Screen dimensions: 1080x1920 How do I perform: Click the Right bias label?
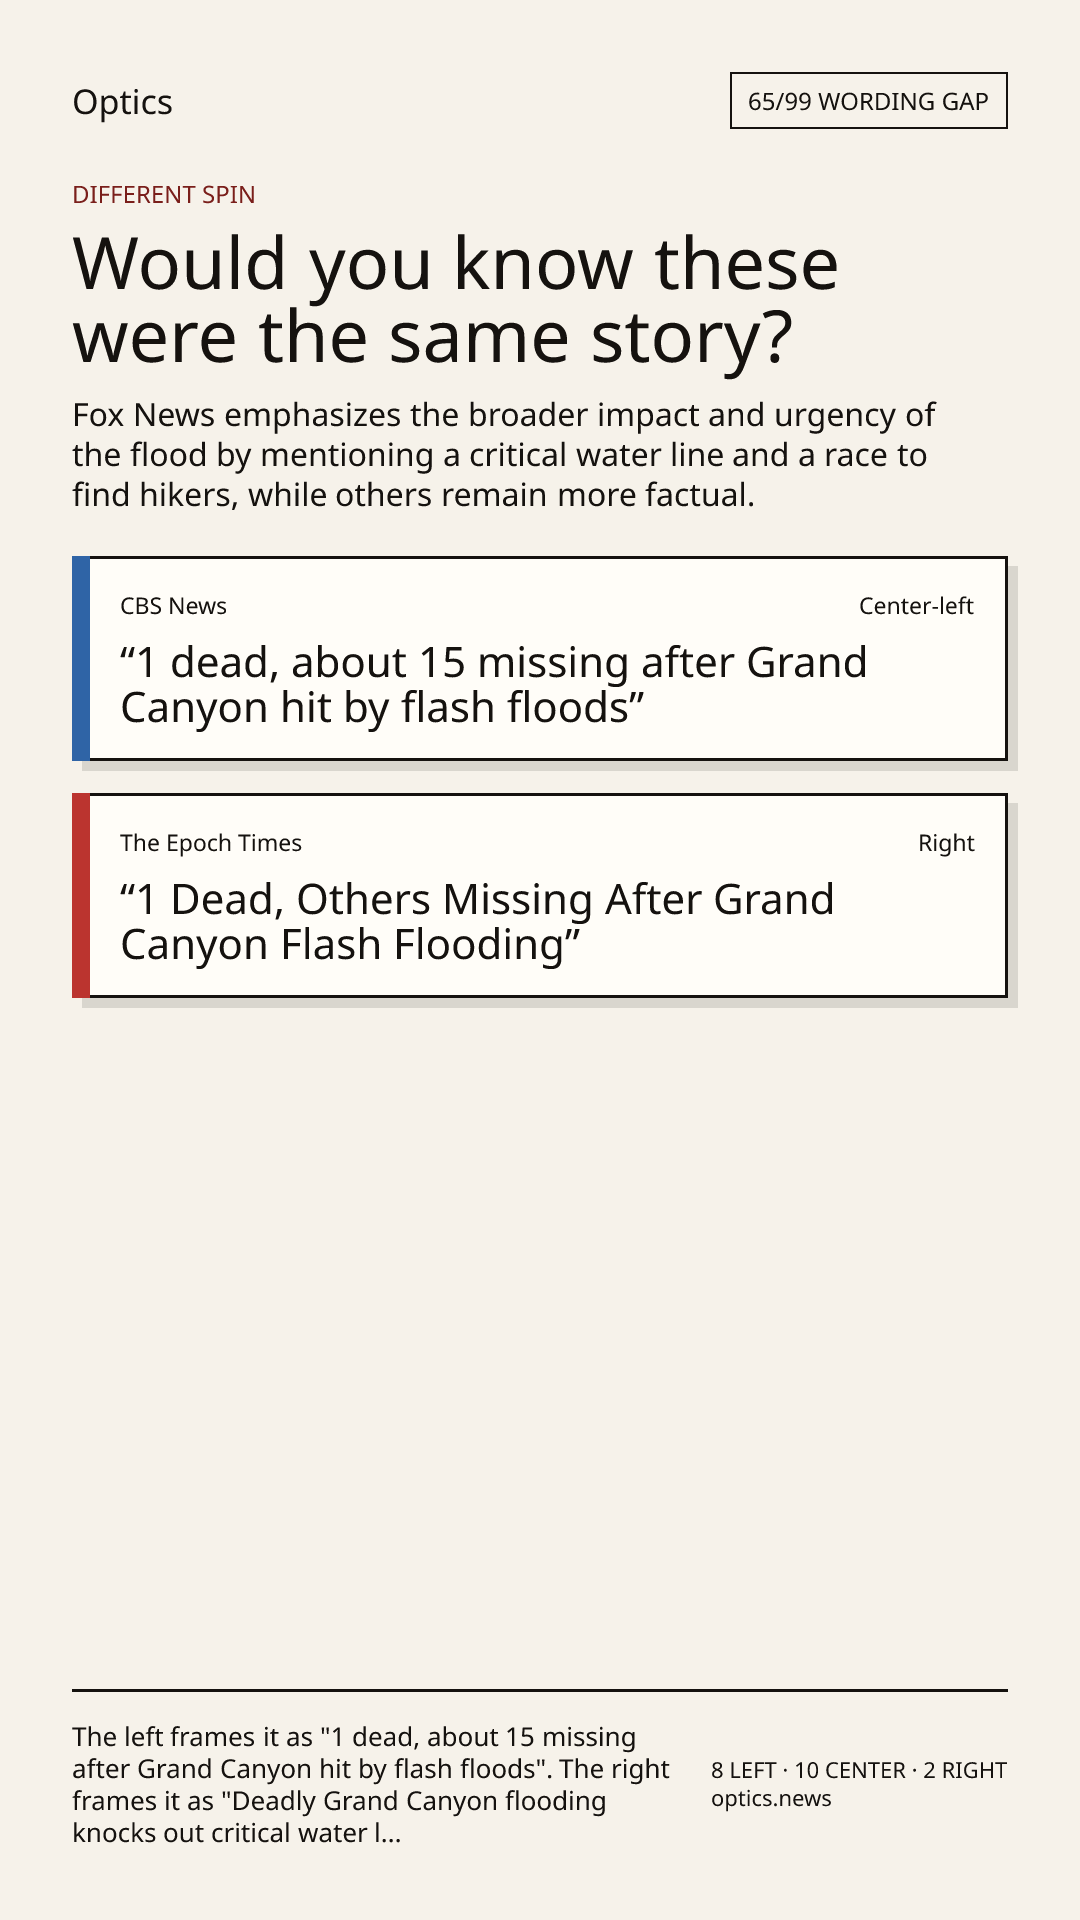[946, 843]
